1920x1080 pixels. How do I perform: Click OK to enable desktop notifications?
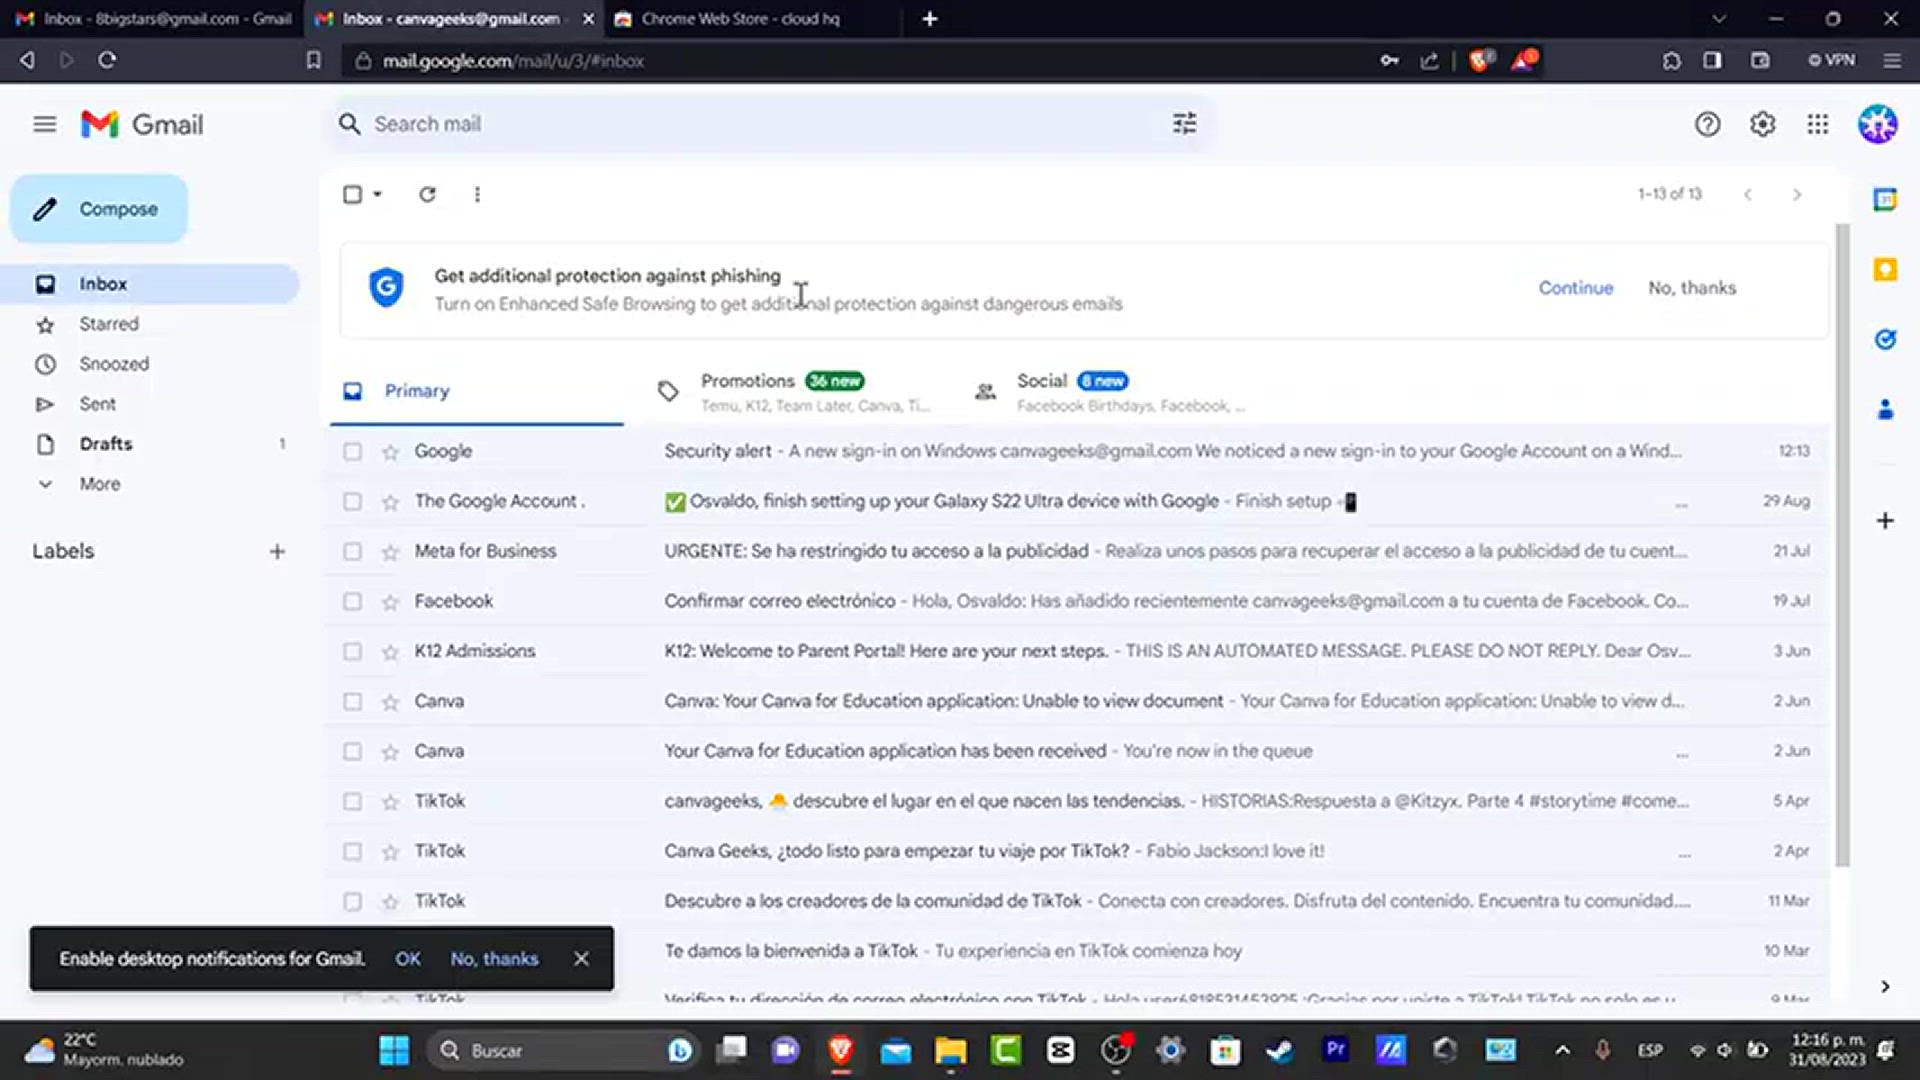click(x=407, y=958)
